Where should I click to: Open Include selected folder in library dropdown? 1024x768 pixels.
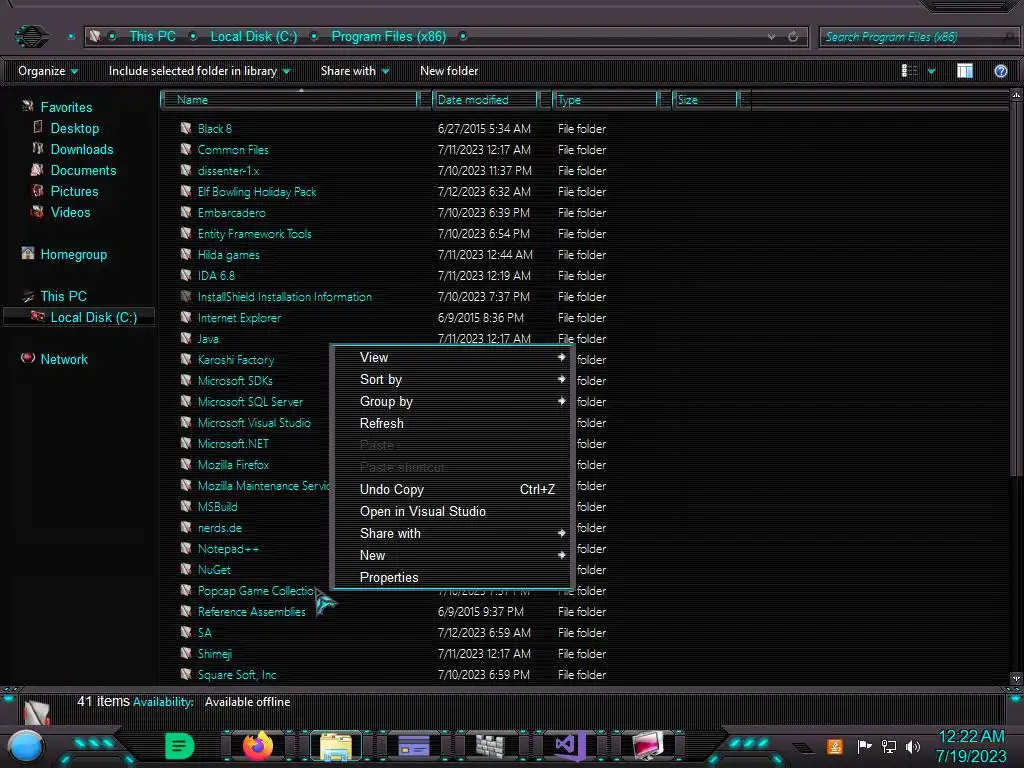199,71
